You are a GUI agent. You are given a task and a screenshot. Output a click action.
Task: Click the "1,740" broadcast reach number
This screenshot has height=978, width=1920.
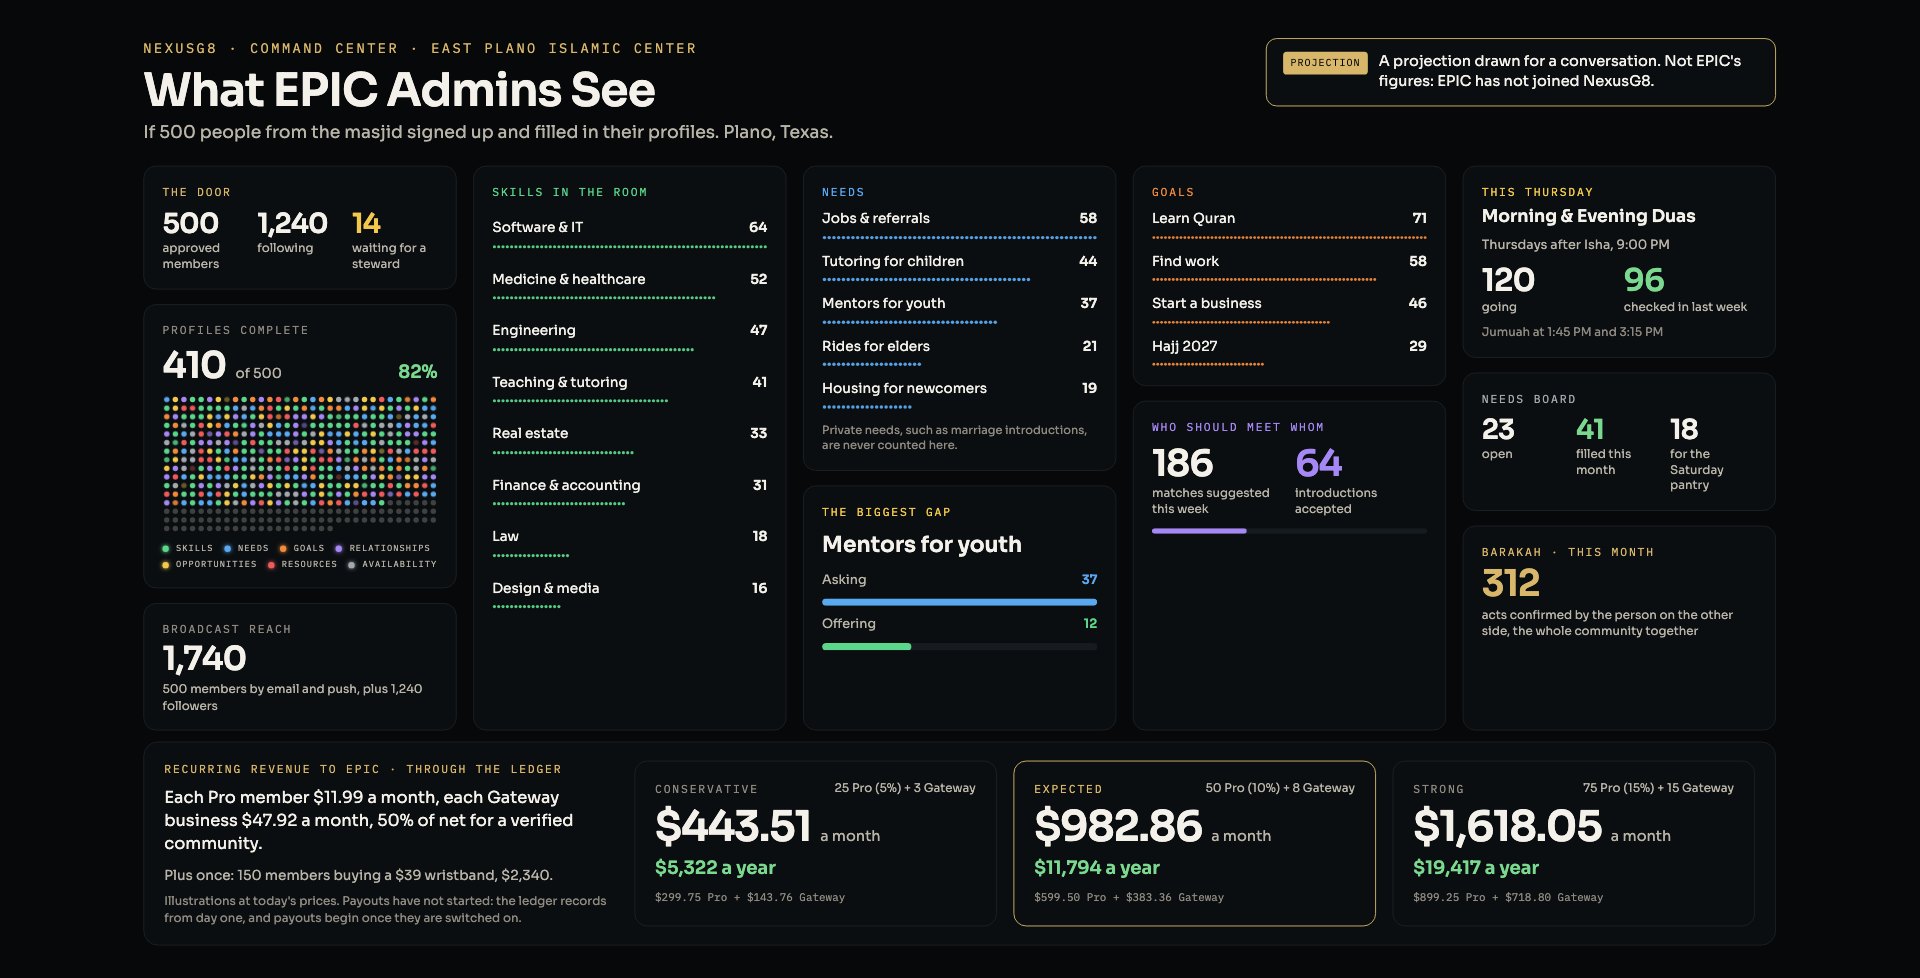coord(204,658)
